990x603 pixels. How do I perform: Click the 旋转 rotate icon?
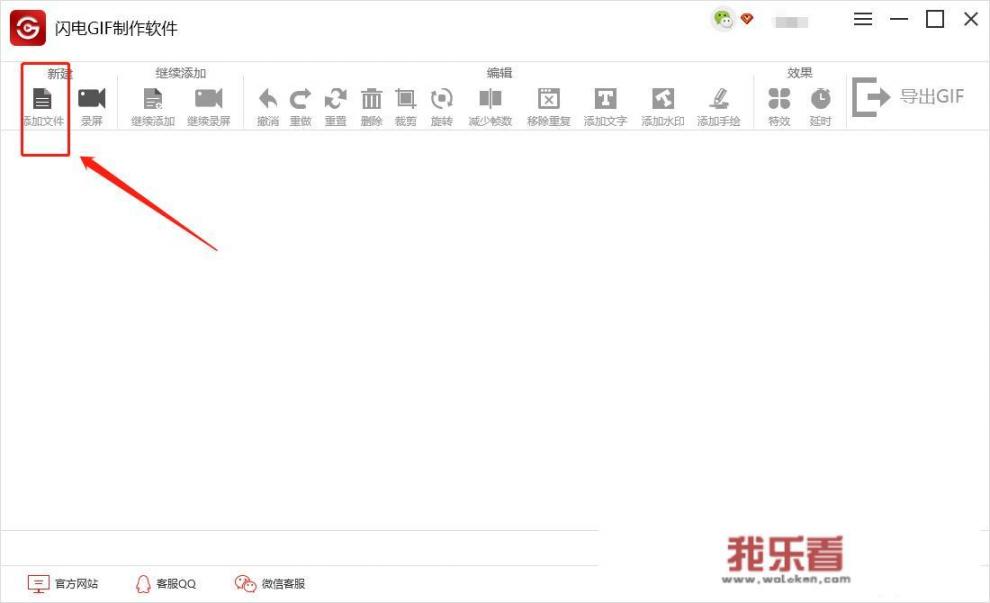[441, 99]
